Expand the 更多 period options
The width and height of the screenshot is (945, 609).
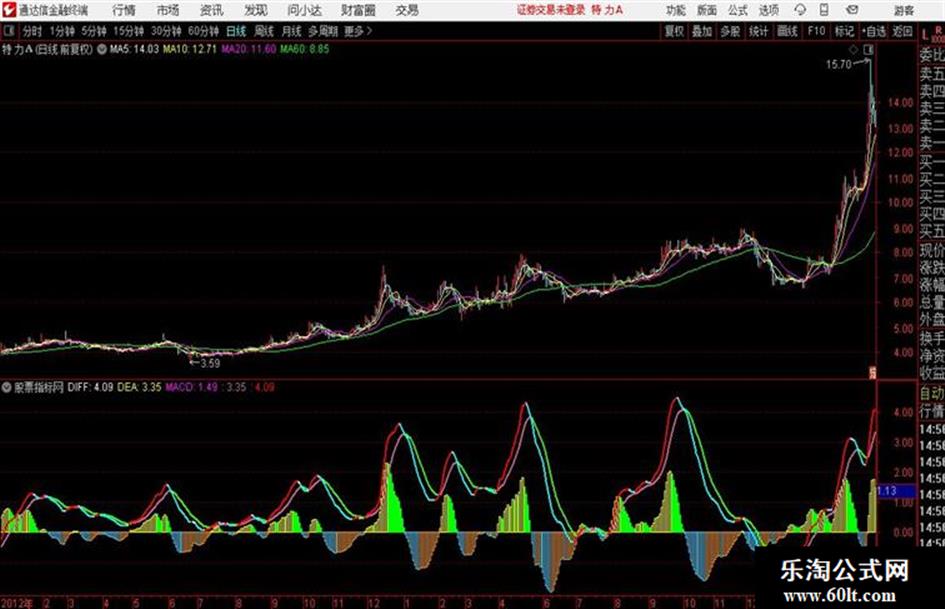pos(358,31)
